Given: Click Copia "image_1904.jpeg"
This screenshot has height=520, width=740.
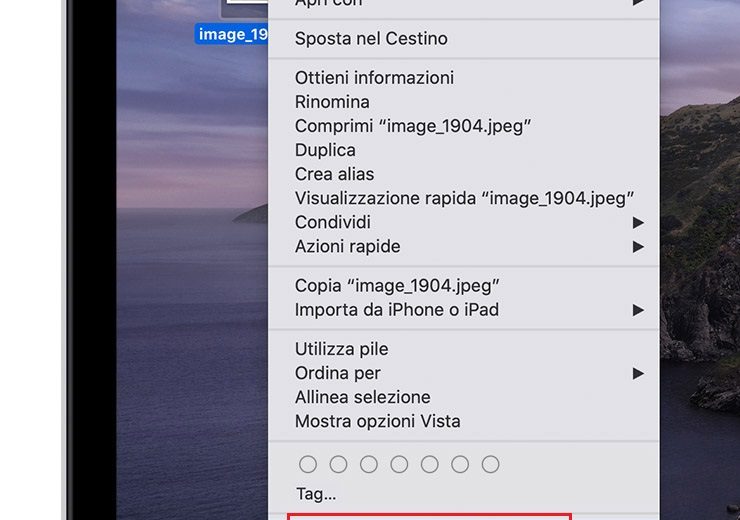Looking at the screenshot, I should coord(397,286).
